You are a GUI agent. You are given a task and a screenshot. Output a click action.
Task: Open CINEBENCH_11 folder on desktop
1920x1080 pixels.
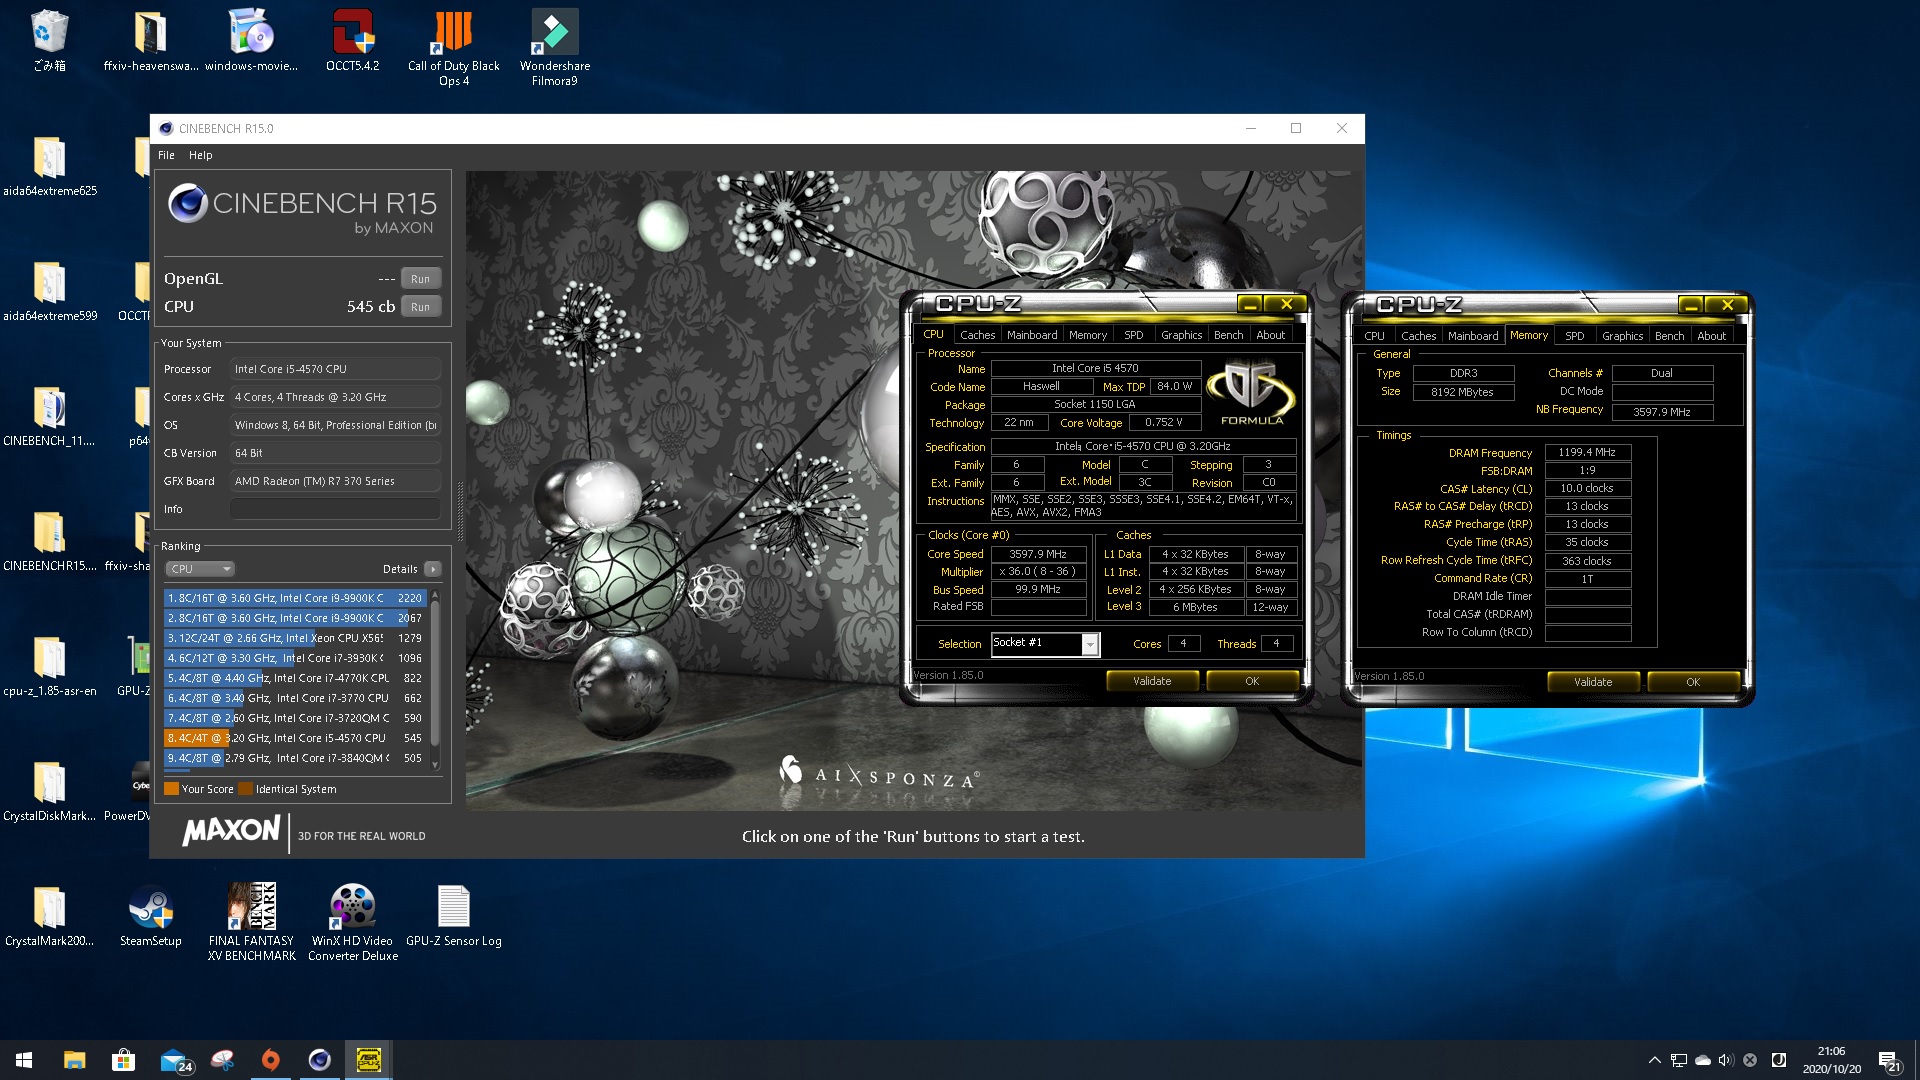pos(50,416)
